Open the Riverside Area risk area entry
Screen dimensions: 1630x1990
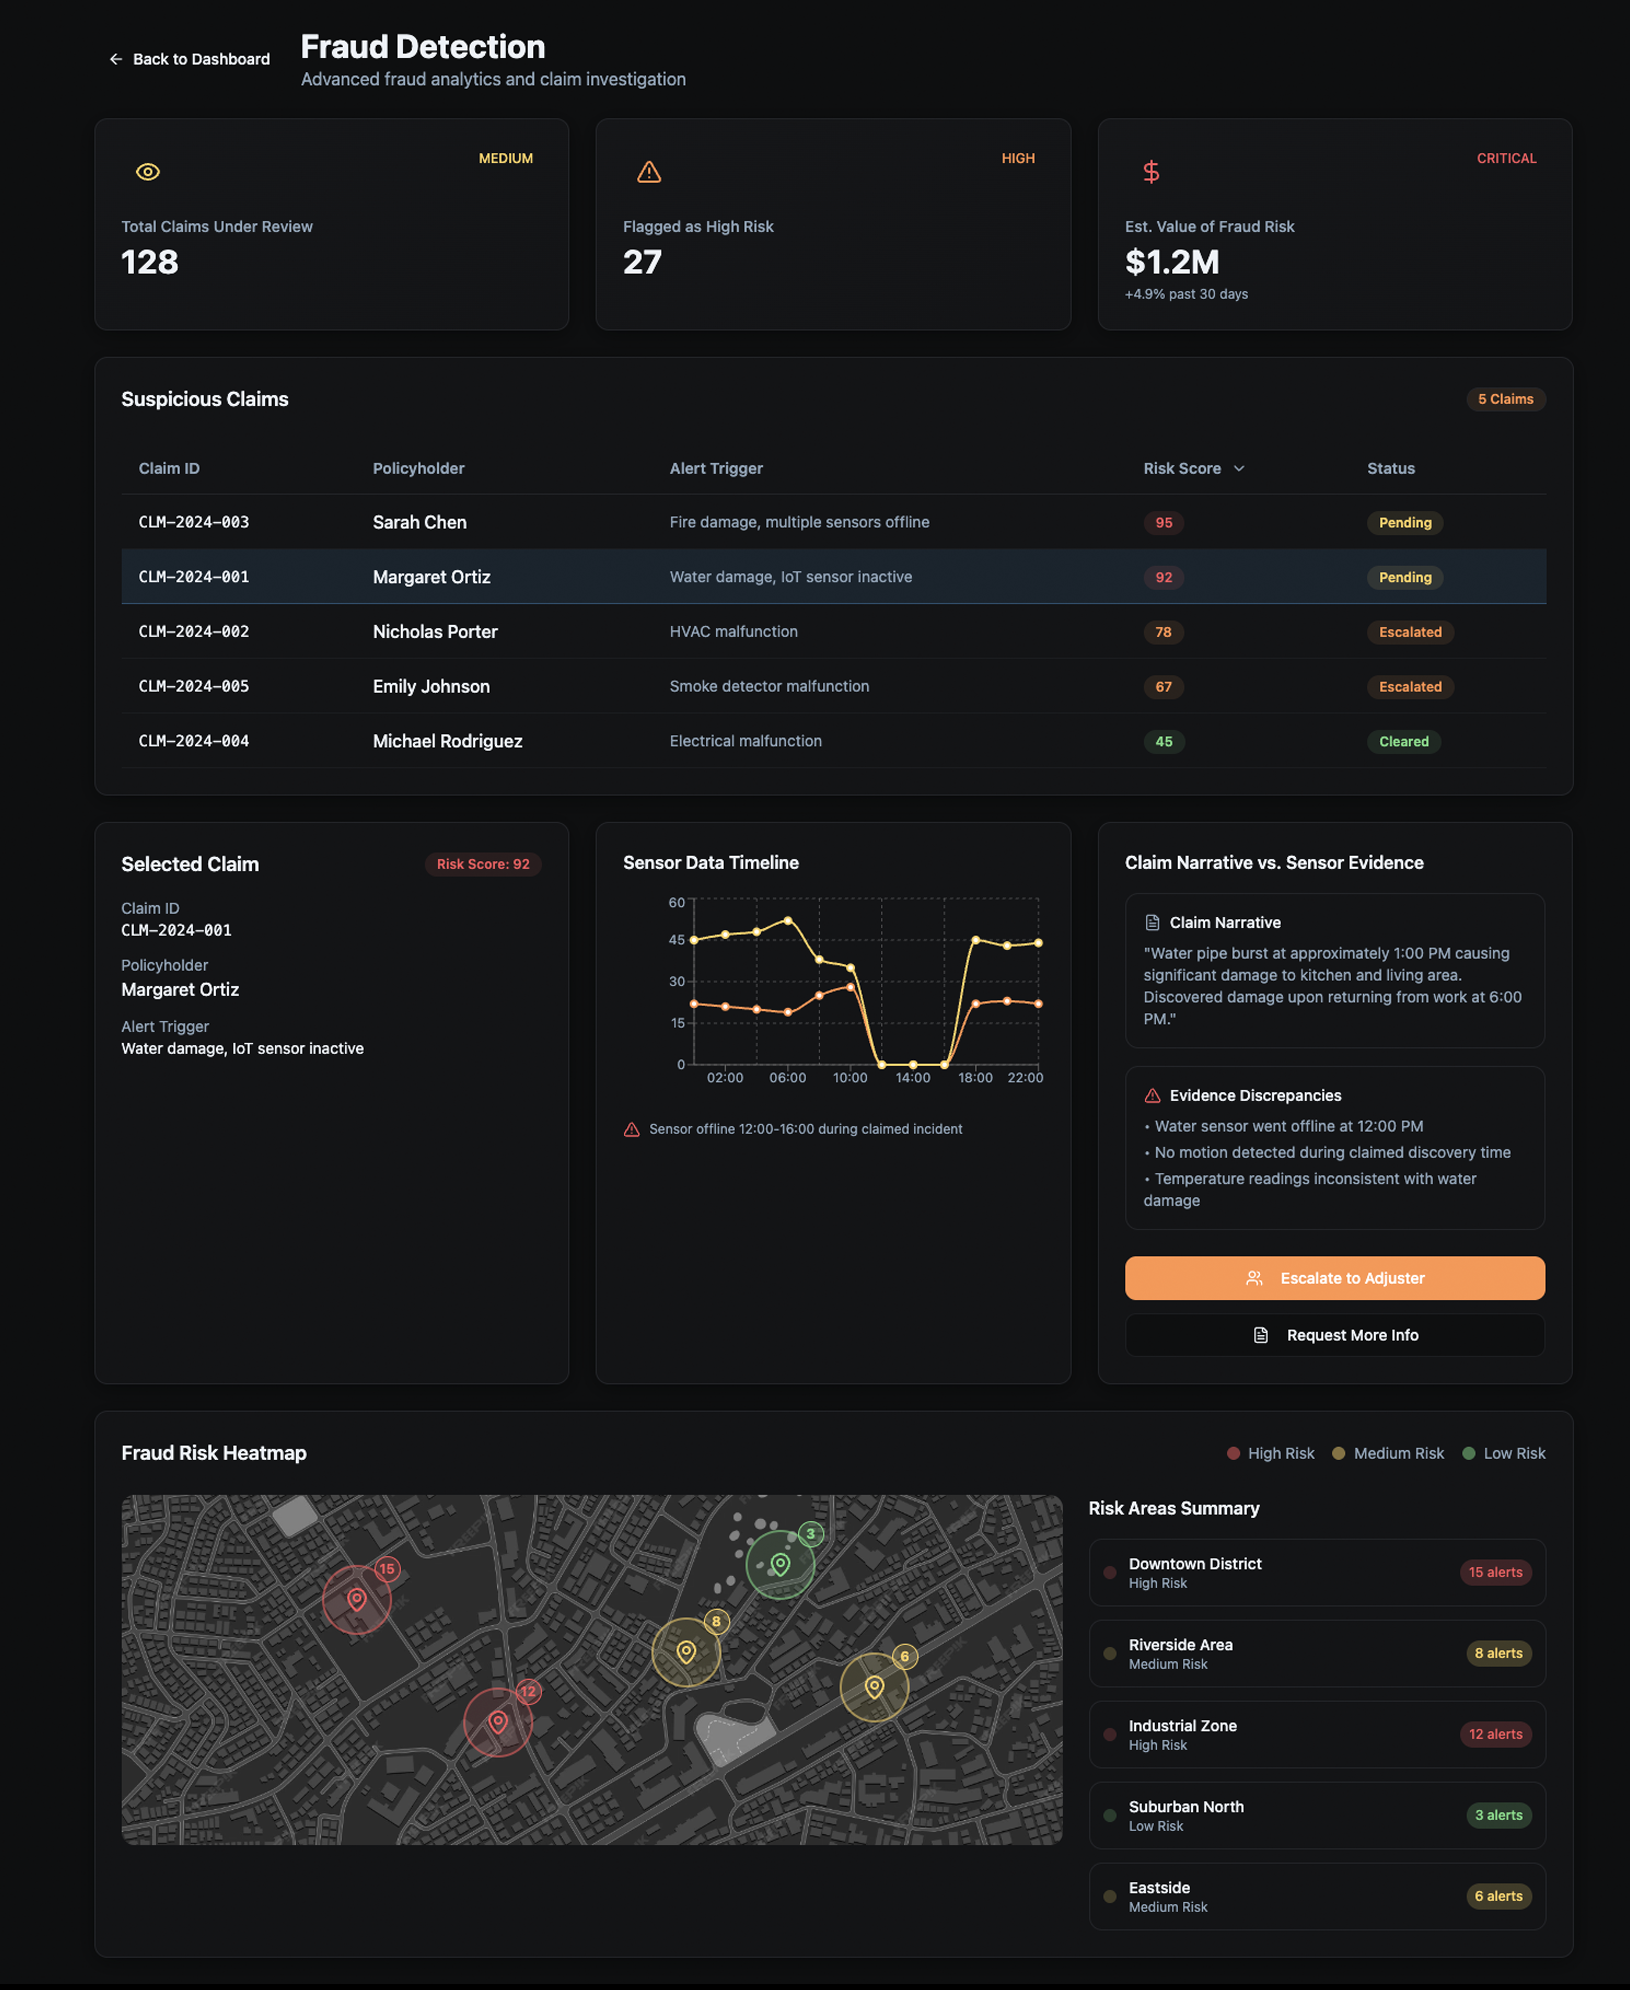pos(1316,1653)
